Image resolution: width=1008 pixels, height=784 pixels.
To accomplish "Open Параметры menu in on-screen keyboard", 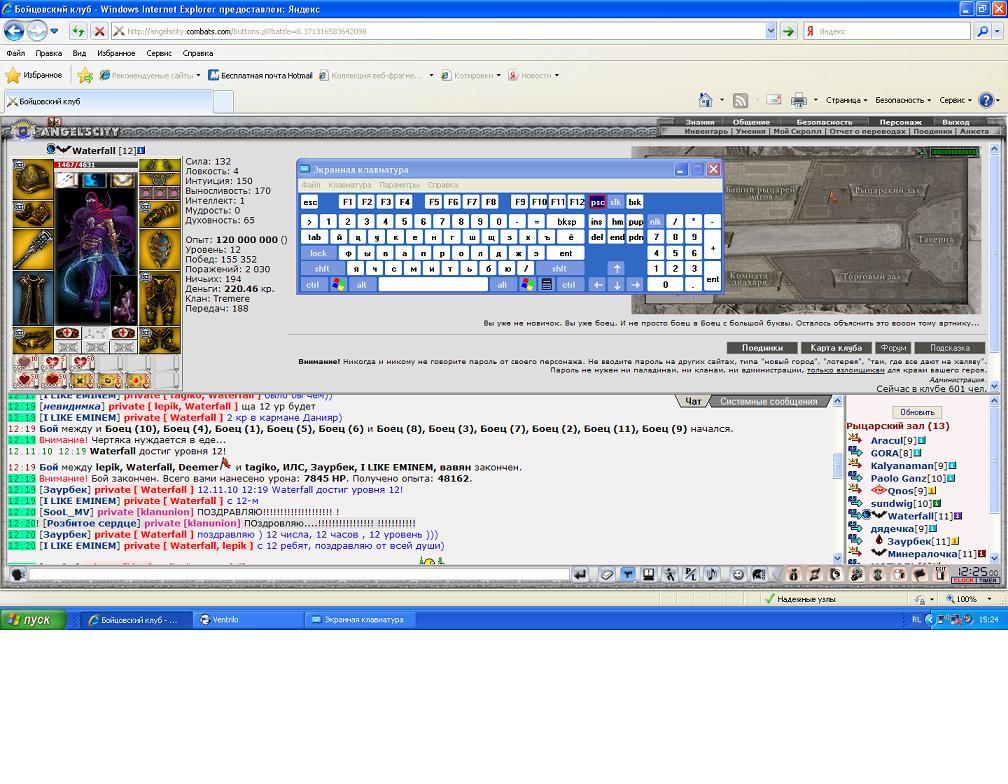I will [x=399, y=184].
